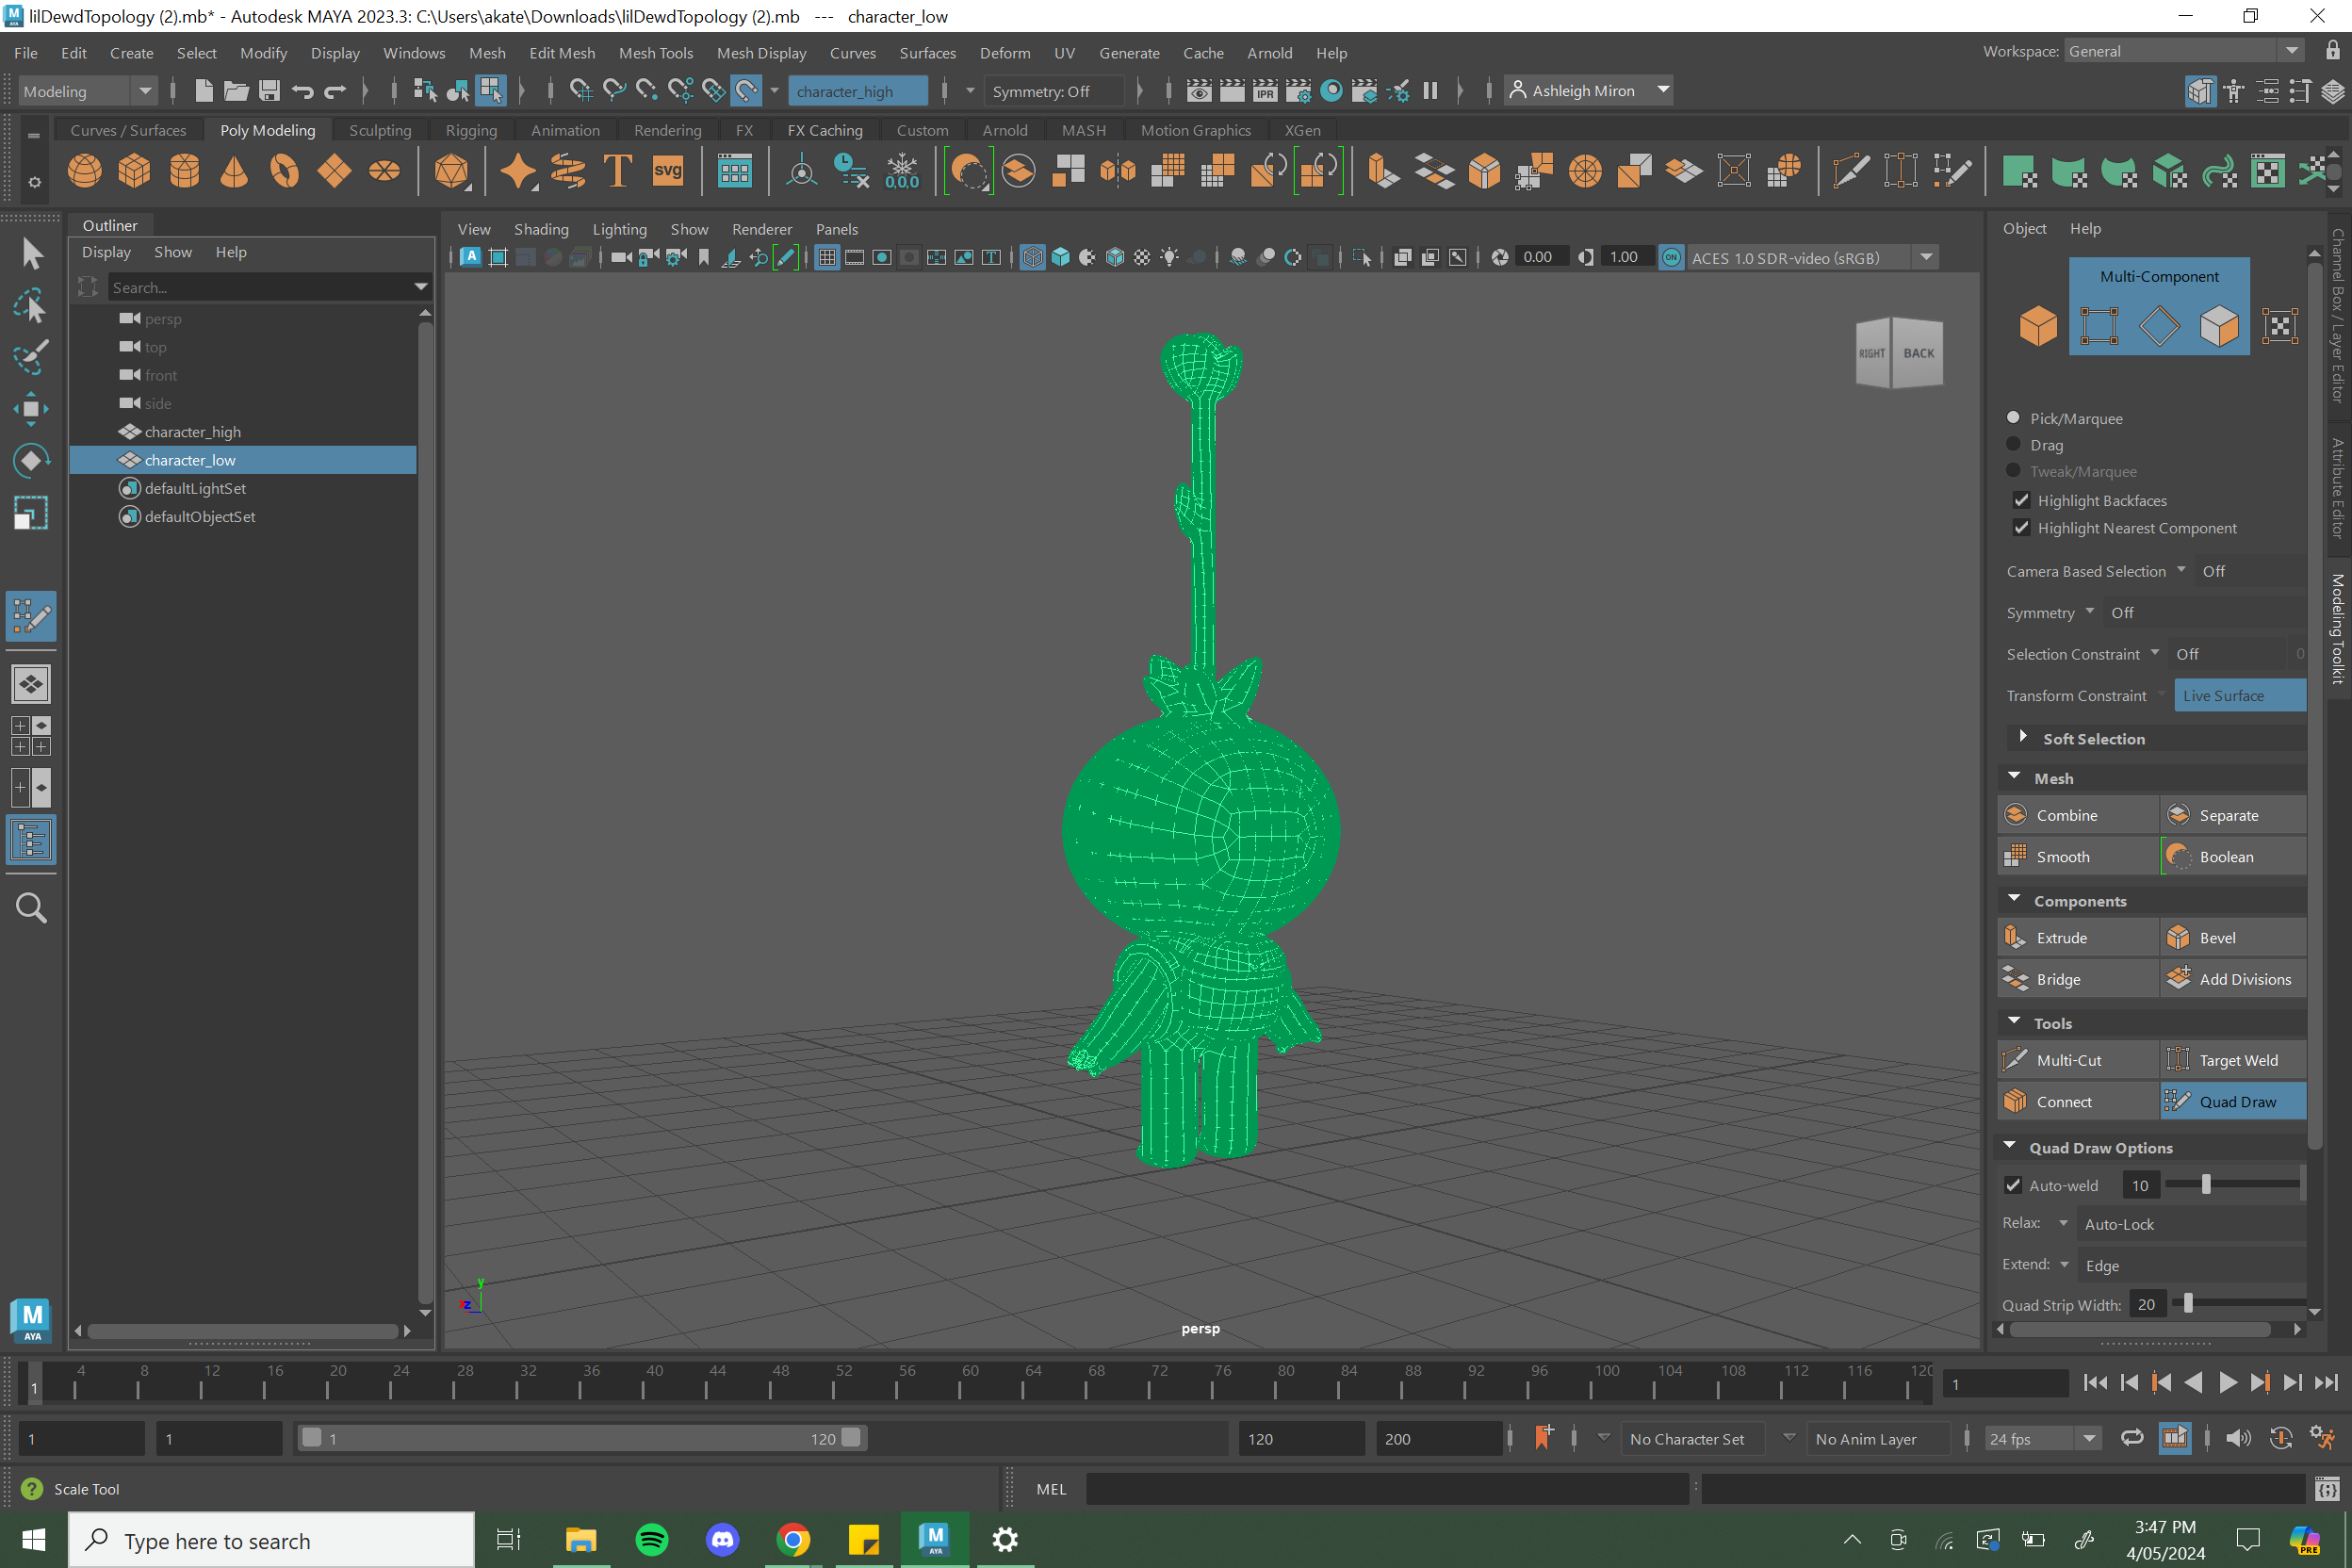Open the search magnifier in left sidebar

point(31,908)
